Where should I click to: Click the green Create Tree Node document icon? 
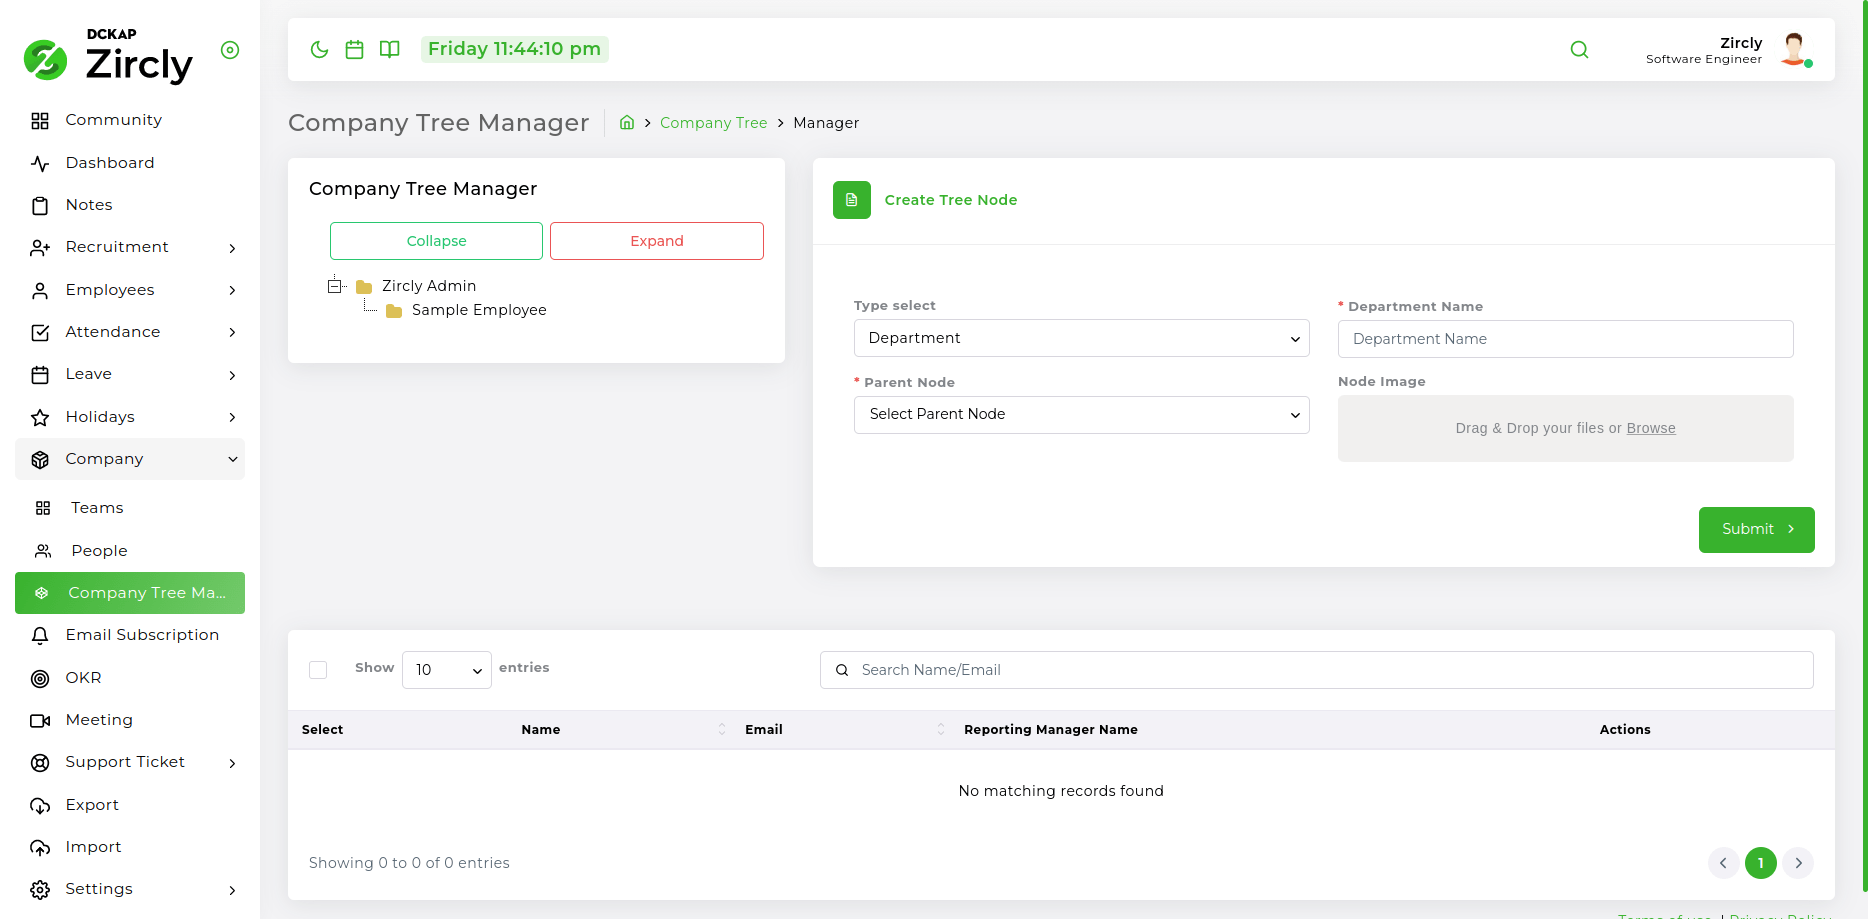(852, 200)
